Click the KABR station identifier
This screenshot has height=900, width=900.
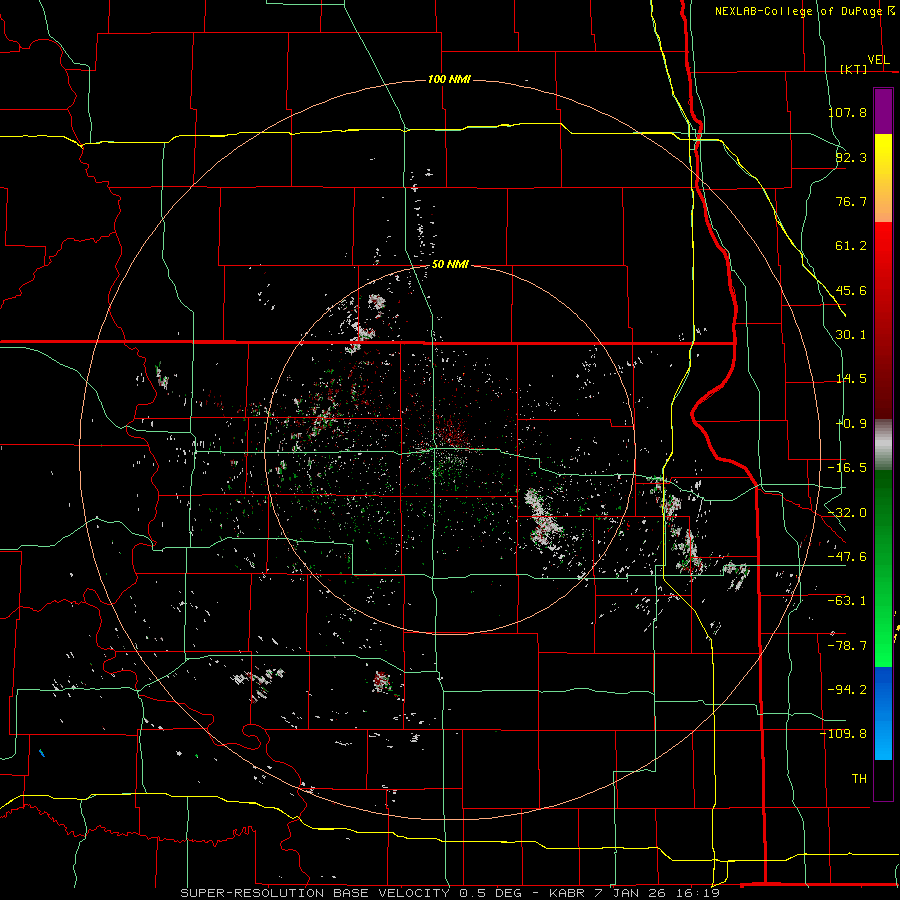pyautogui.click(x=568, y=893)
